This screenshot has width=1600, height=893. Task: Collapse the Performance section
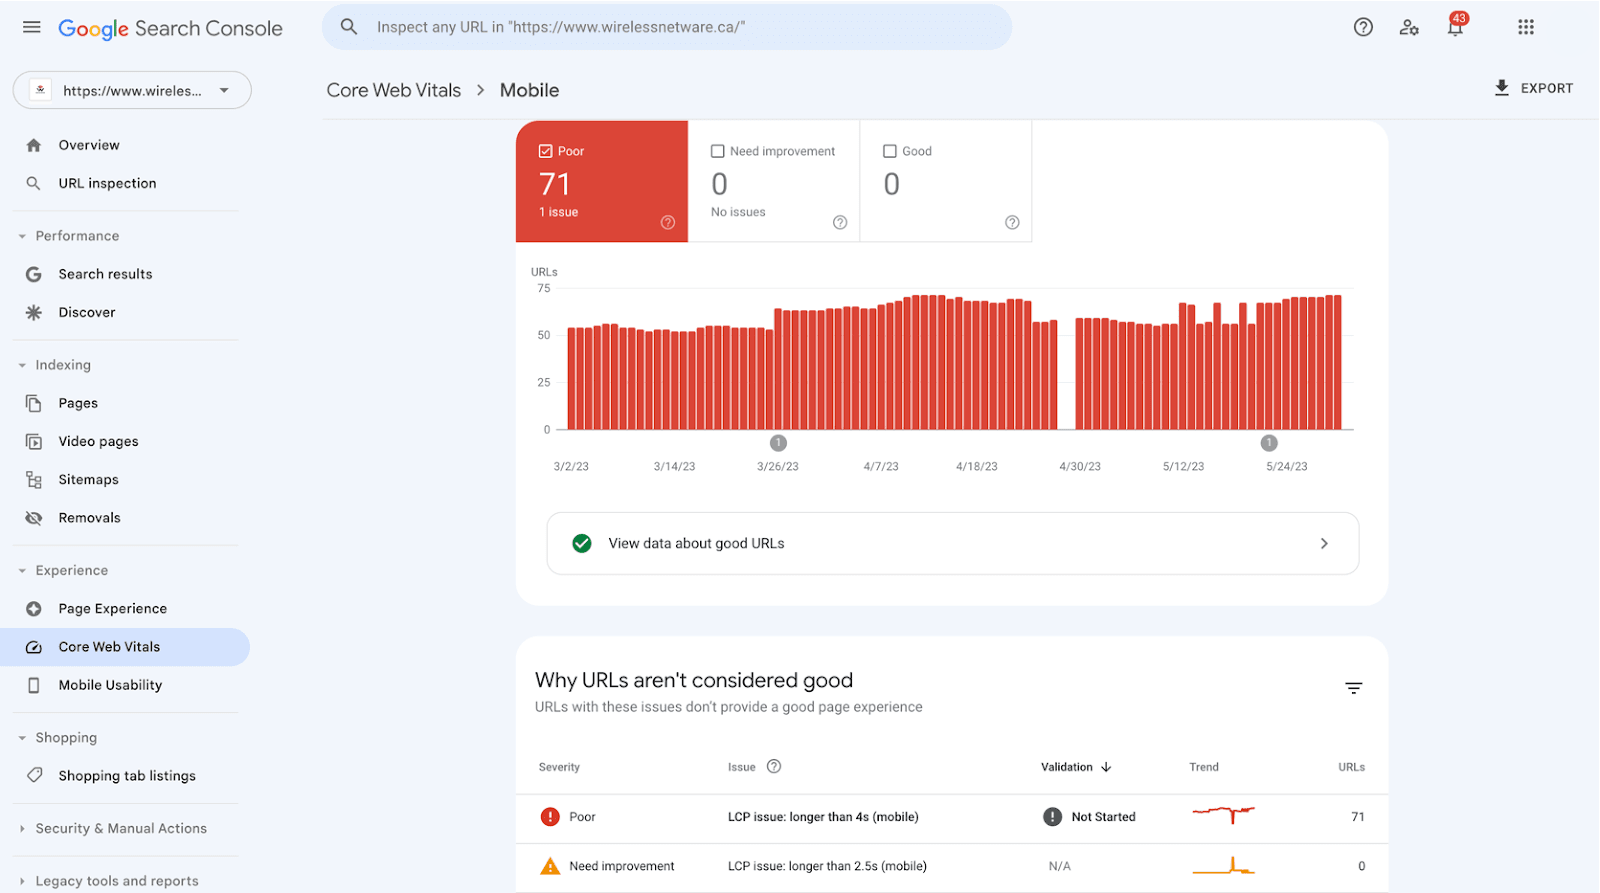(22, 236)
